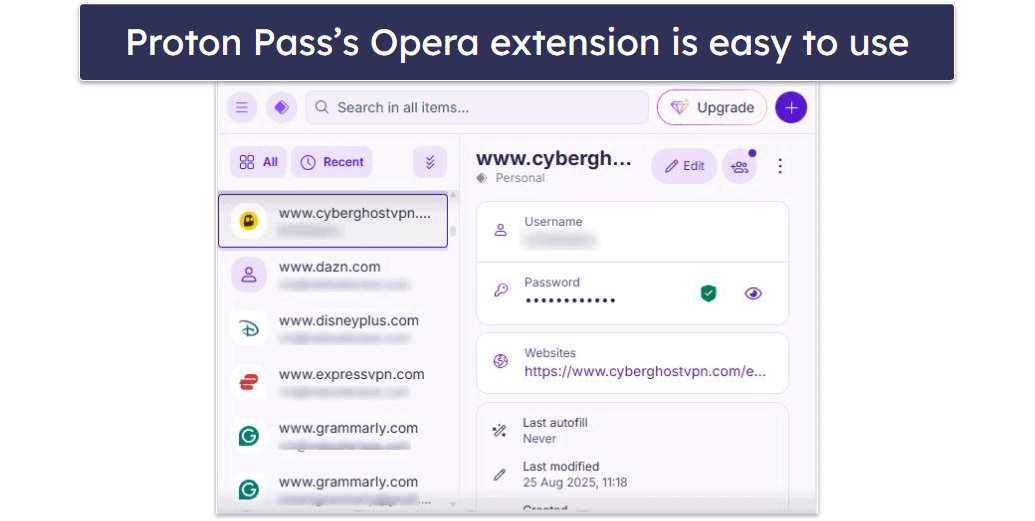The width and height of the screenshot is (1035, 521).
Task: Click the ExpressVPN logo icon
Action: click(249, 382)
